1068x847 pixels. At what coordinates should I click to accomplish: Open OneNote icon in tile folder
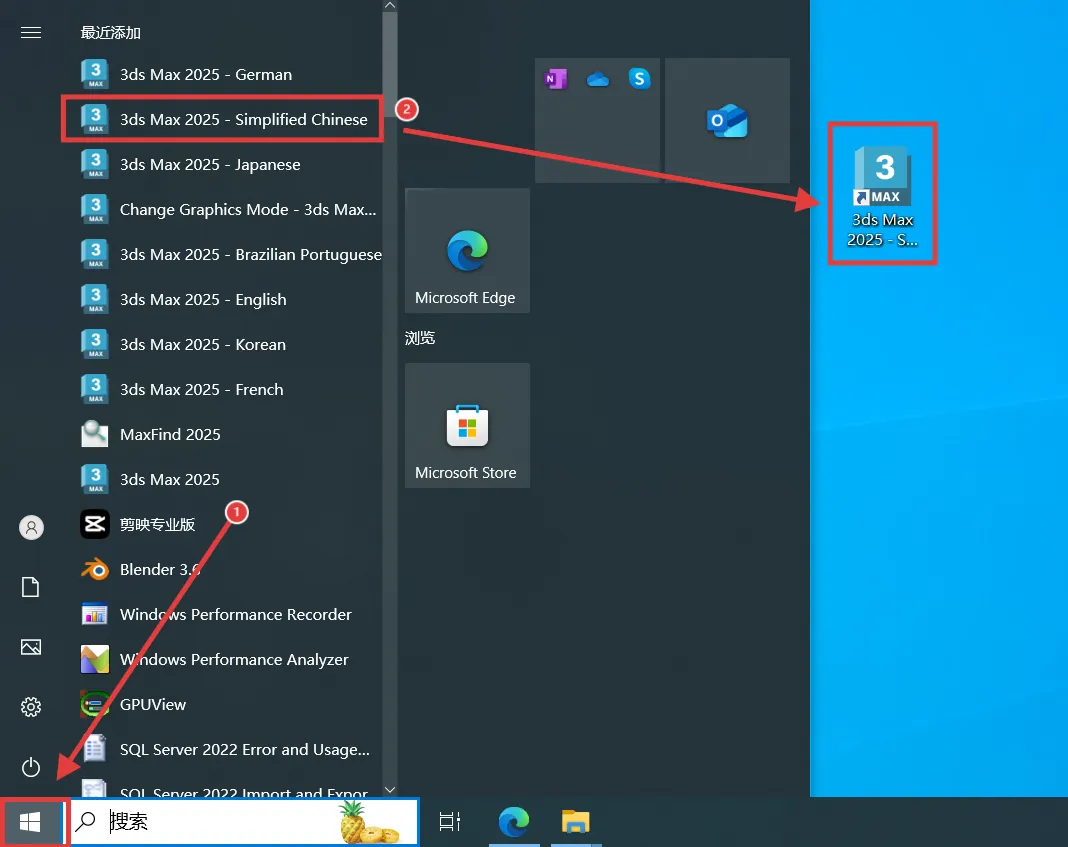556,79
